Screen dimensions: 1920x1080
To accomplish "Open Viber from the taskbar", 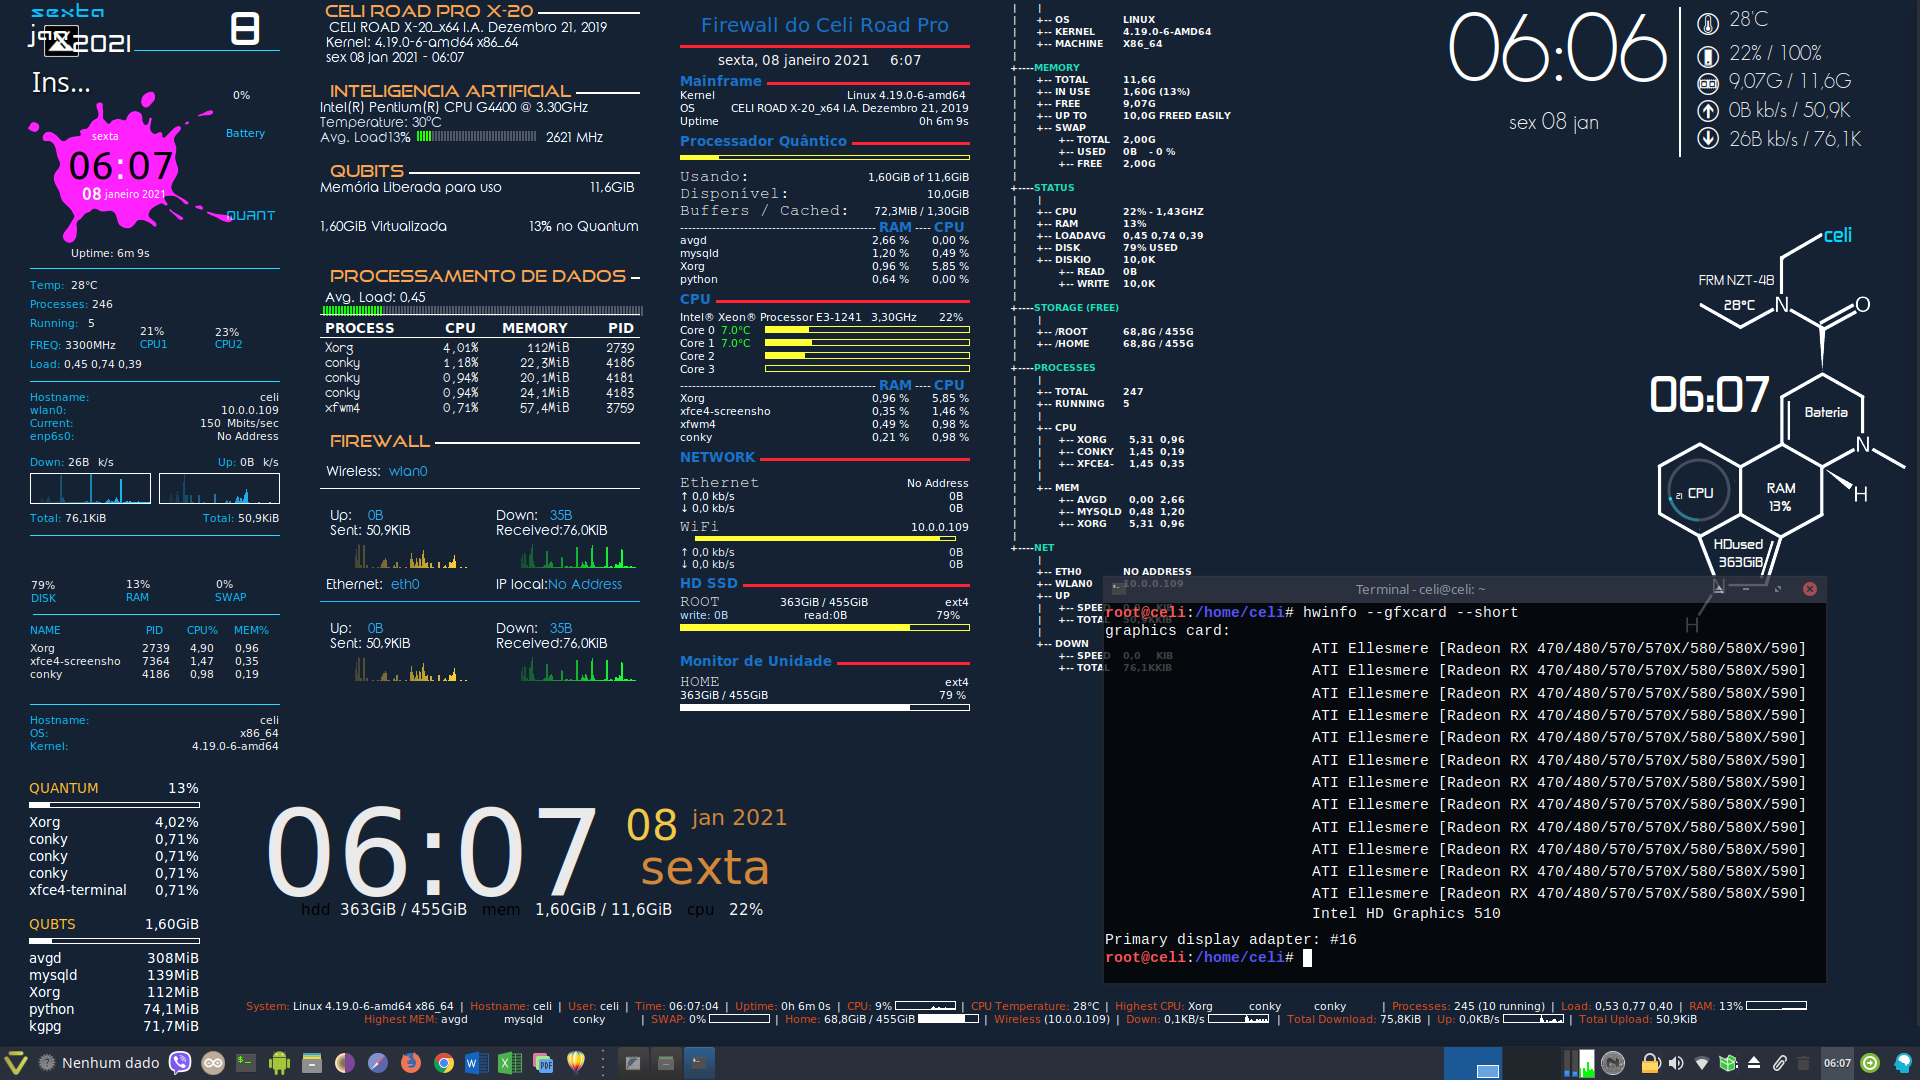I will 180,1063.
